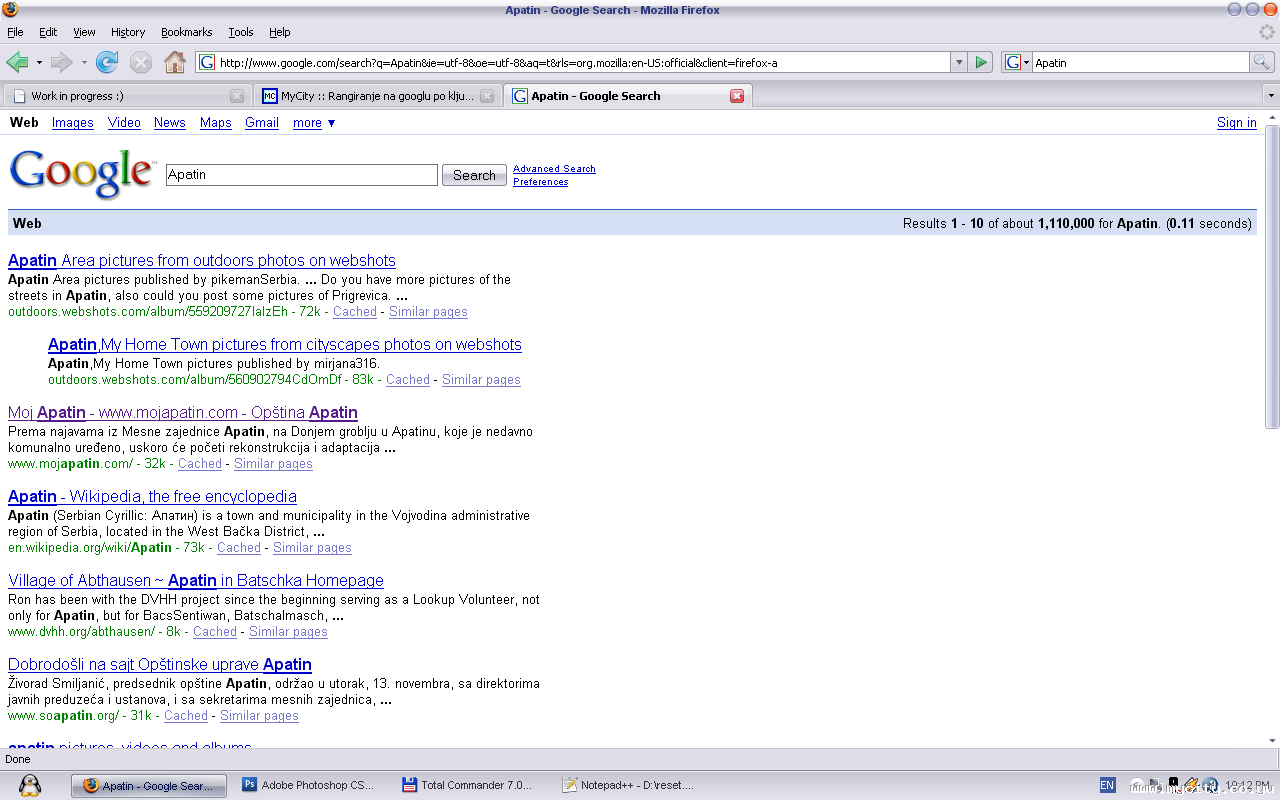Open the Gmail link
Image resolution: width=1280 pixels, height=800 pixels.
click(262, 123)
